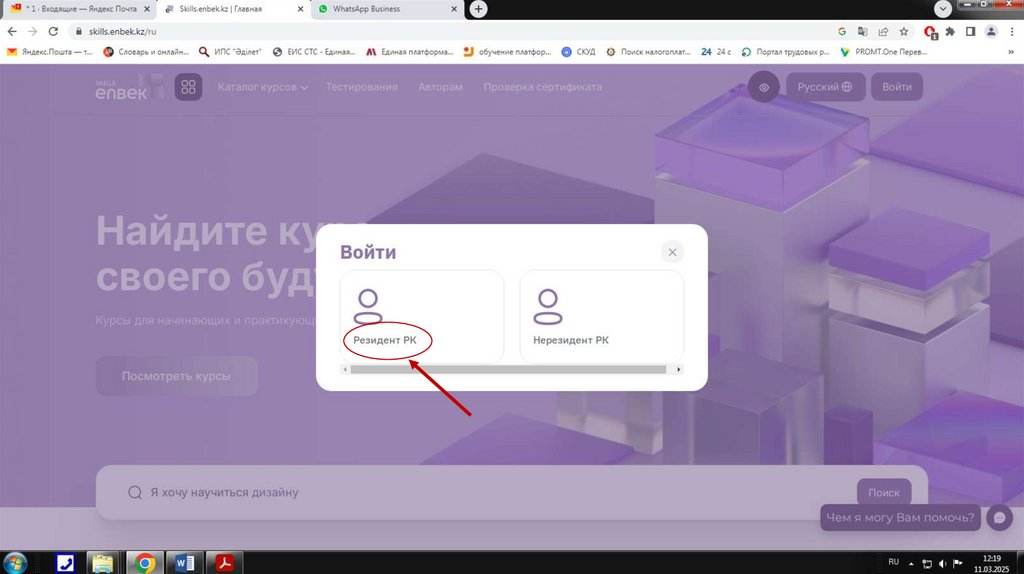Click the Войти button in header
The image size is (1024, 574).
897,87
